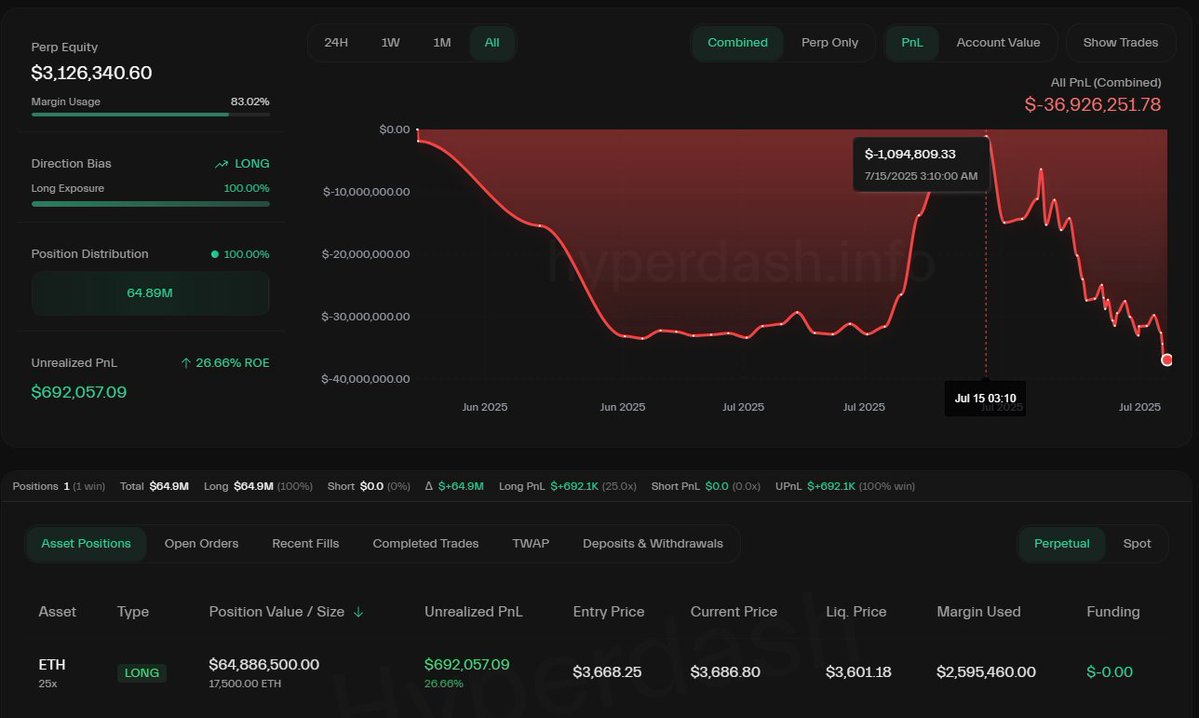Click the Jul 15 03:10 crosshair label
This screenshot has height=718, width=1199.
click(985, 398)
